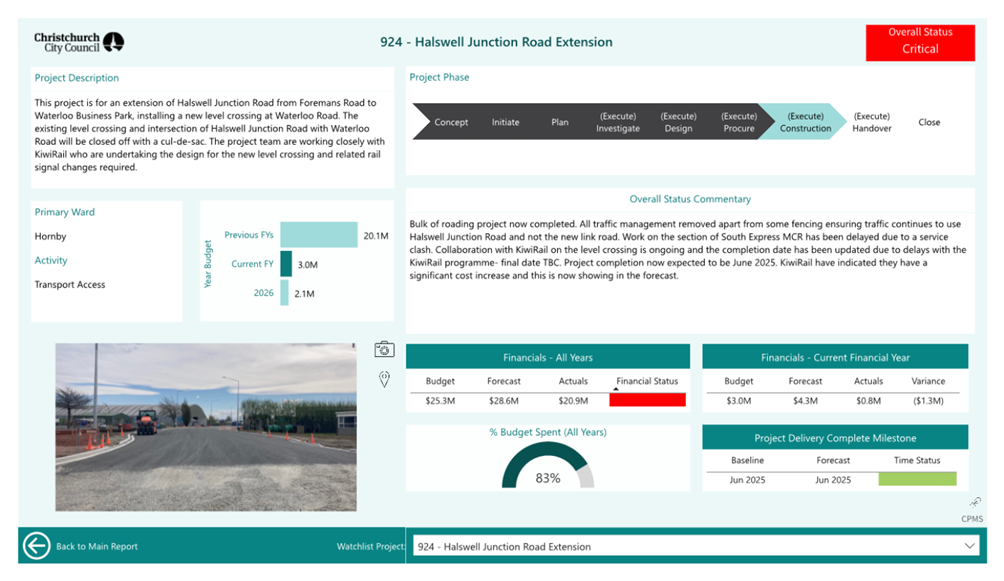Click the Back to Main Report link
The image size is (1004, 581).
[x=97, y=547]
